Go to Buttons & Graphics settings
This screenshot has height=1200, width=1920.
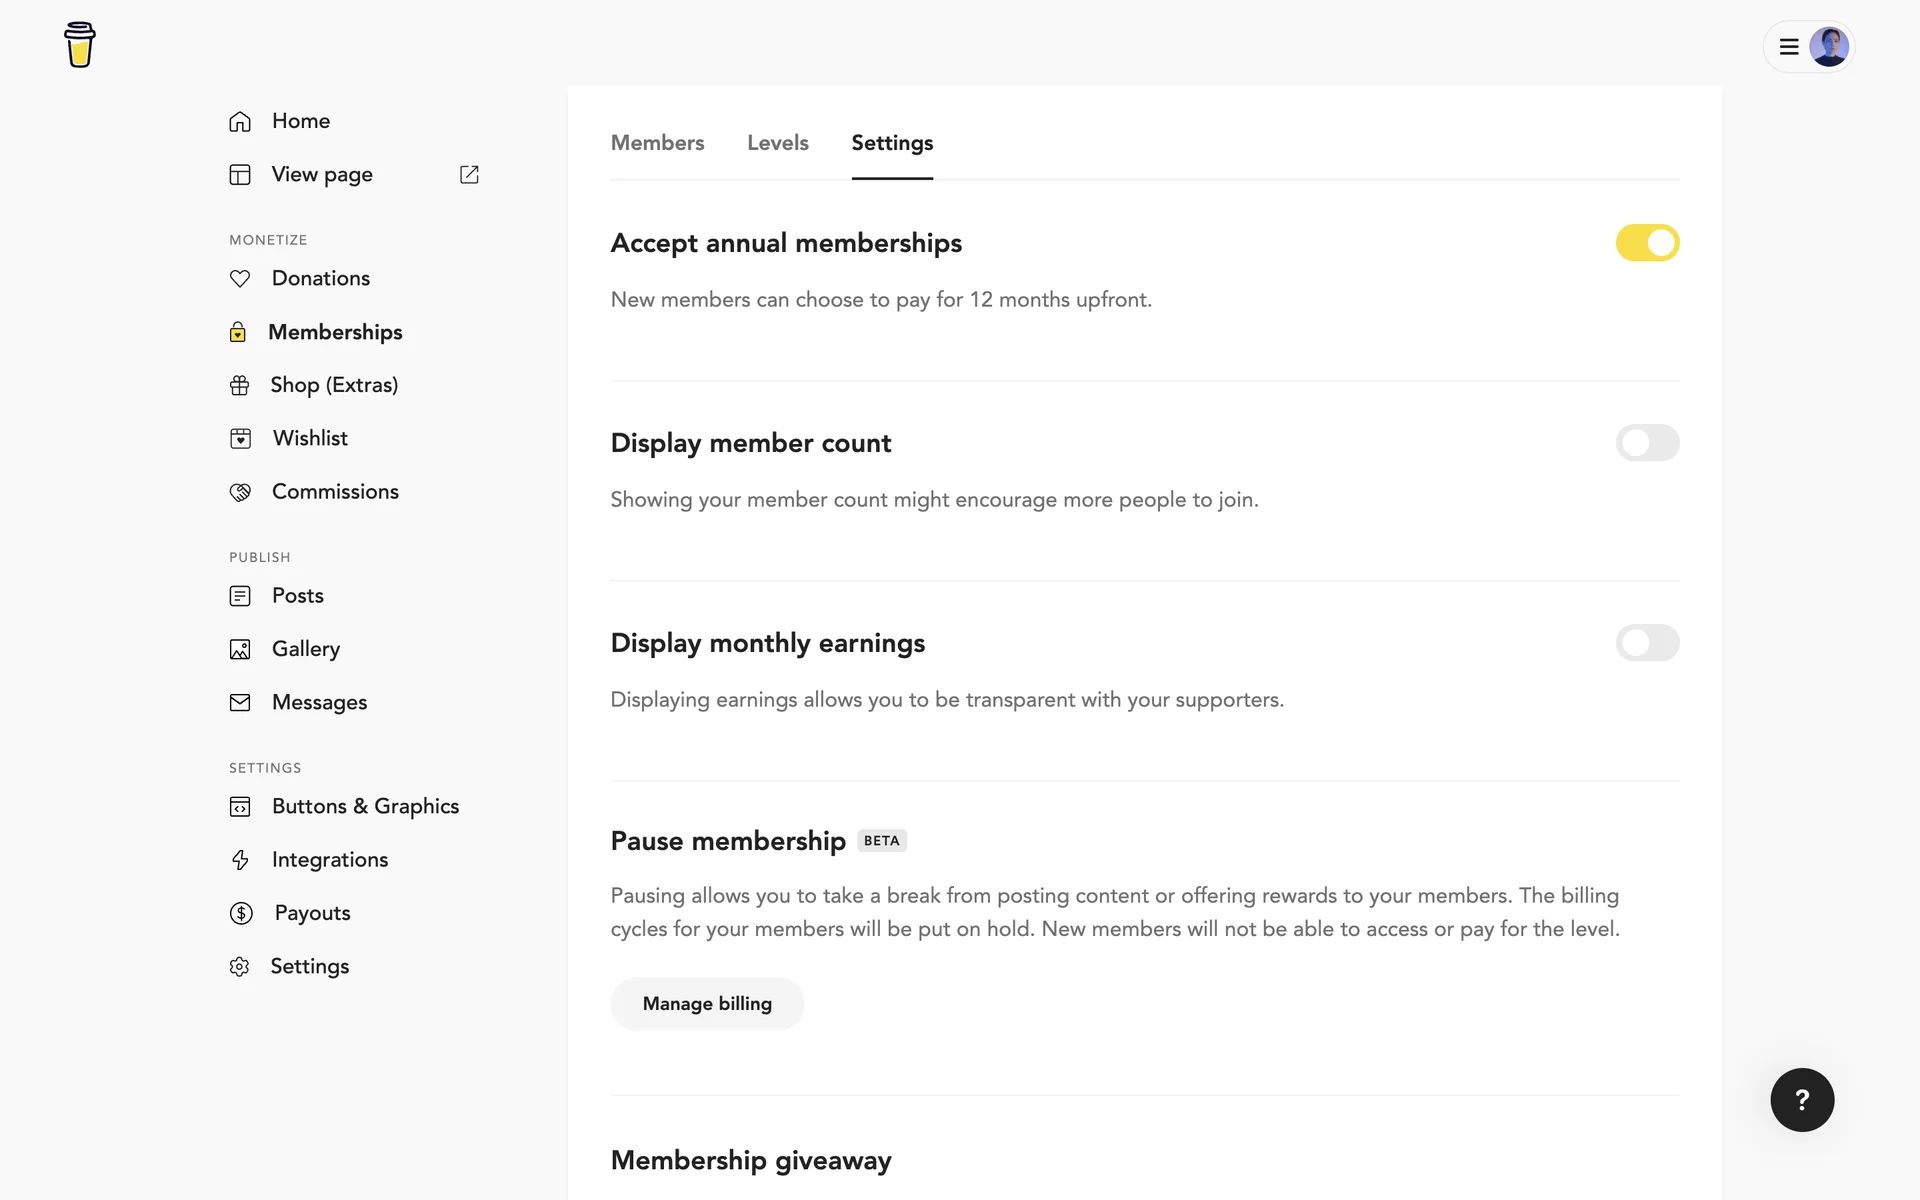click(365, 806)
